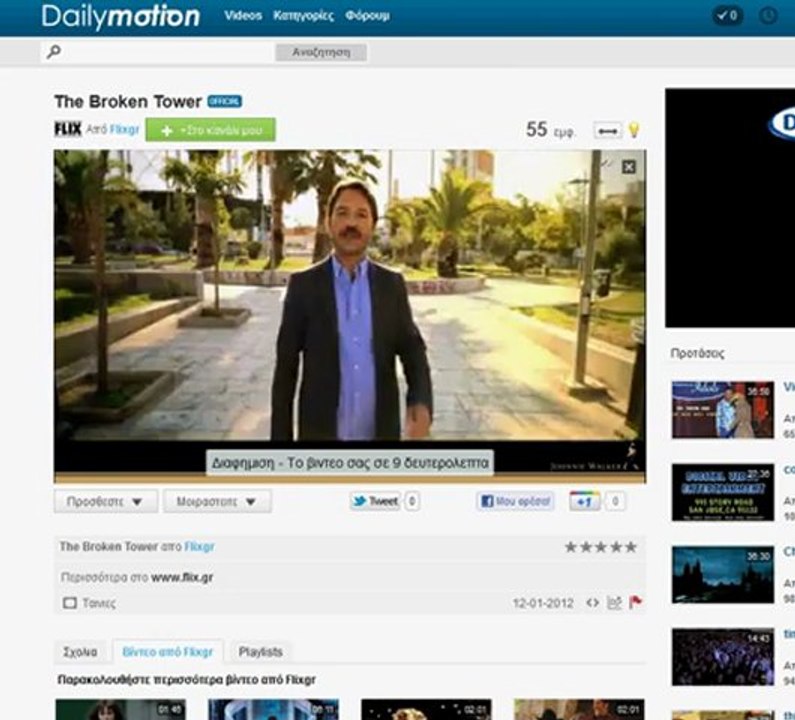Screen dimensions: 795x720
Task: Open the clock history icon in header
Action: [x=768, y=16]
